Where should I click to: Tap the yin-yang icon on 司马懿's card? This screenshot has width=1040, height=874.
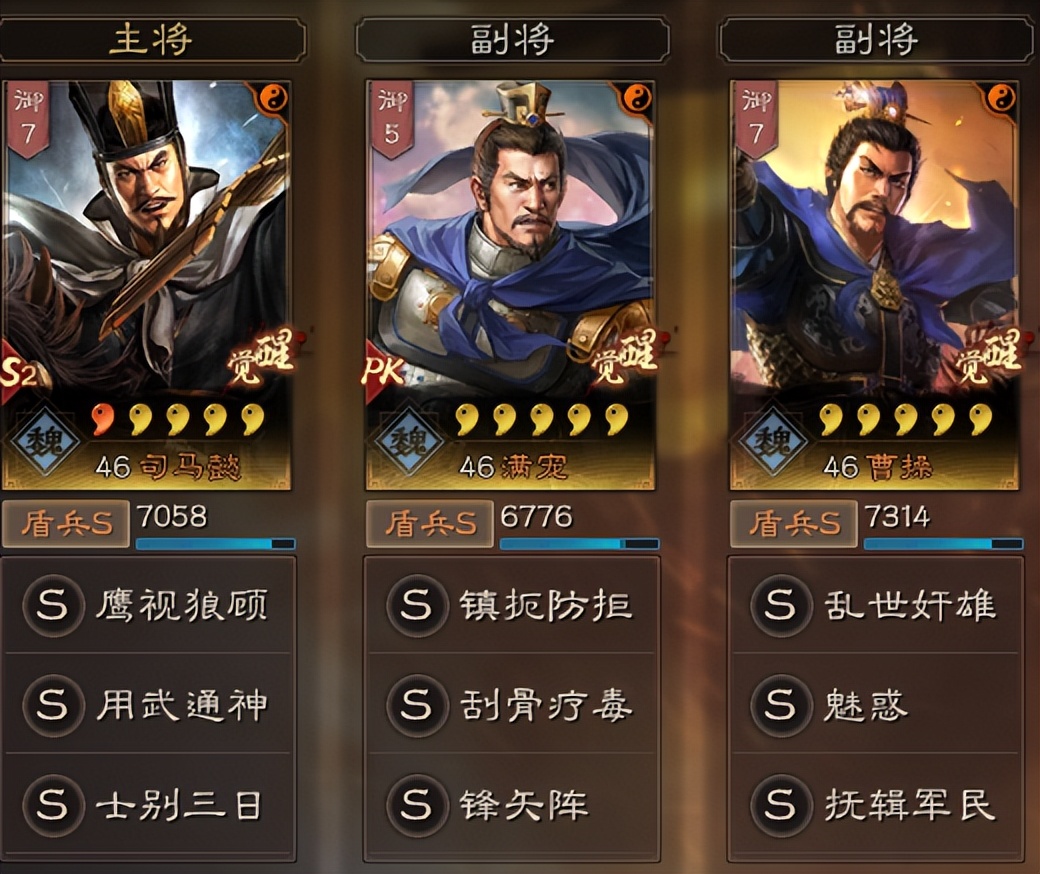(x=273, y=98)
